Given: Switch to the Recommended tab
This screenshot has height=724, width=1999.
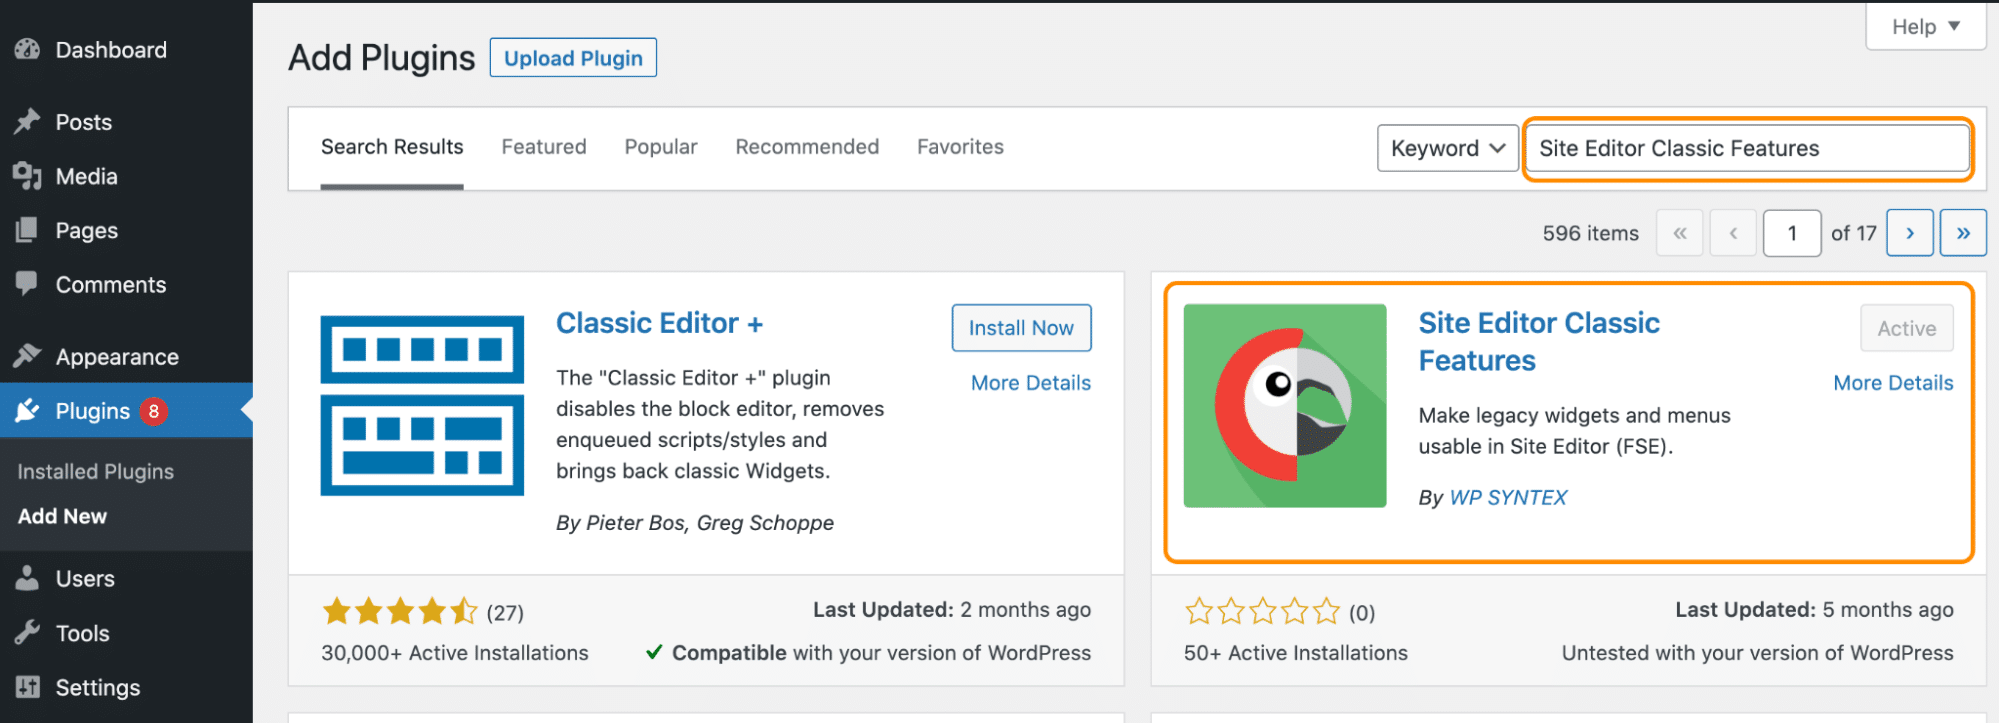Looking at the screenshot, I should (x=807, y=147).
